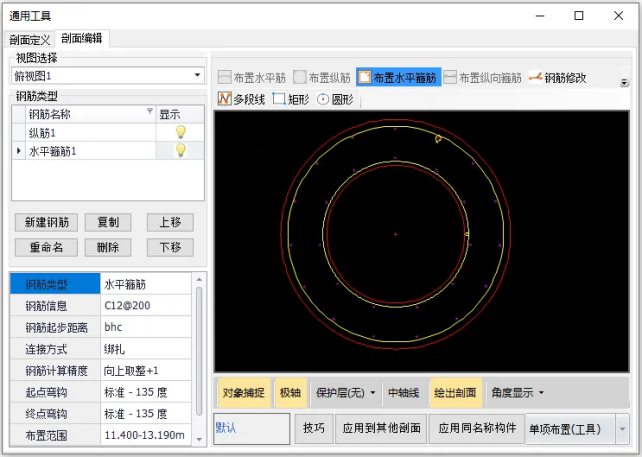Switch to 剖面定义 tab
The image size is (642, 457).
(29, 39)
